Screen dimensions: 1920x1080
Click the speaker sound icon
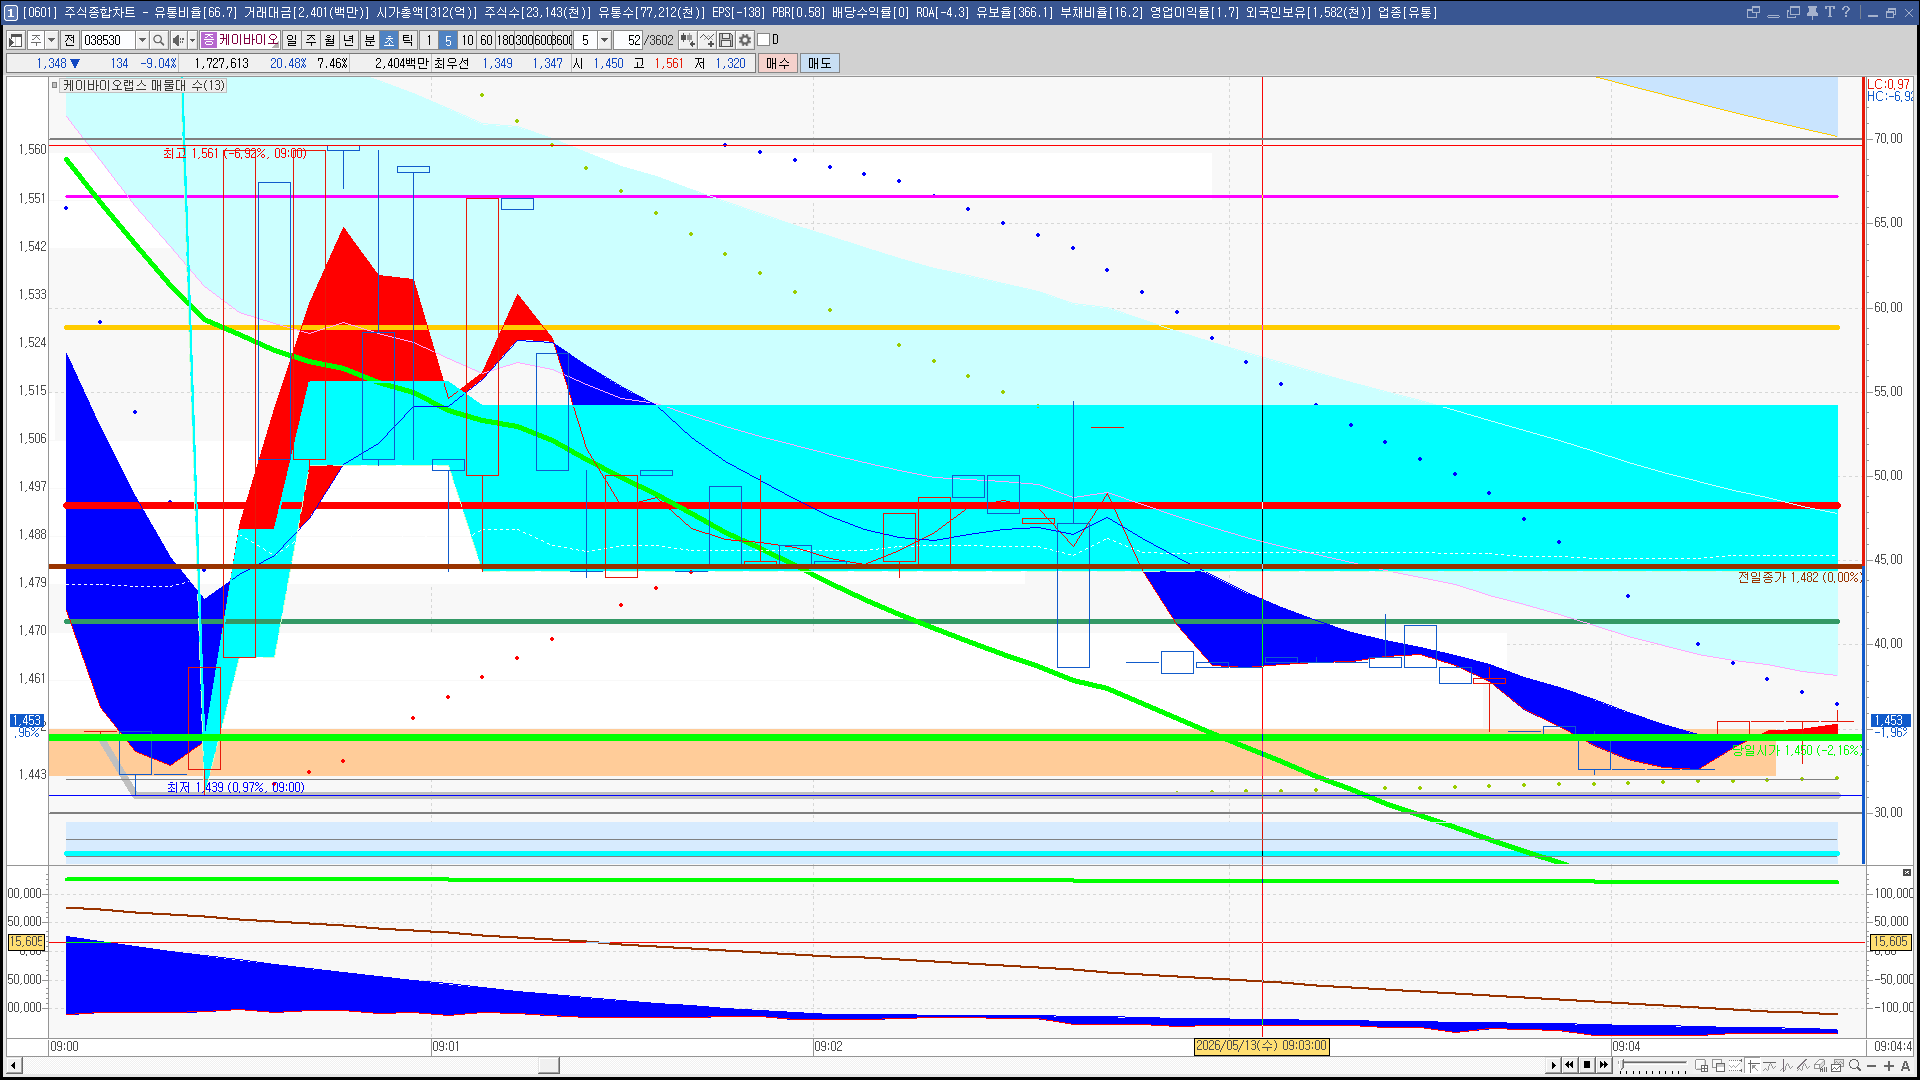(177, 40)
